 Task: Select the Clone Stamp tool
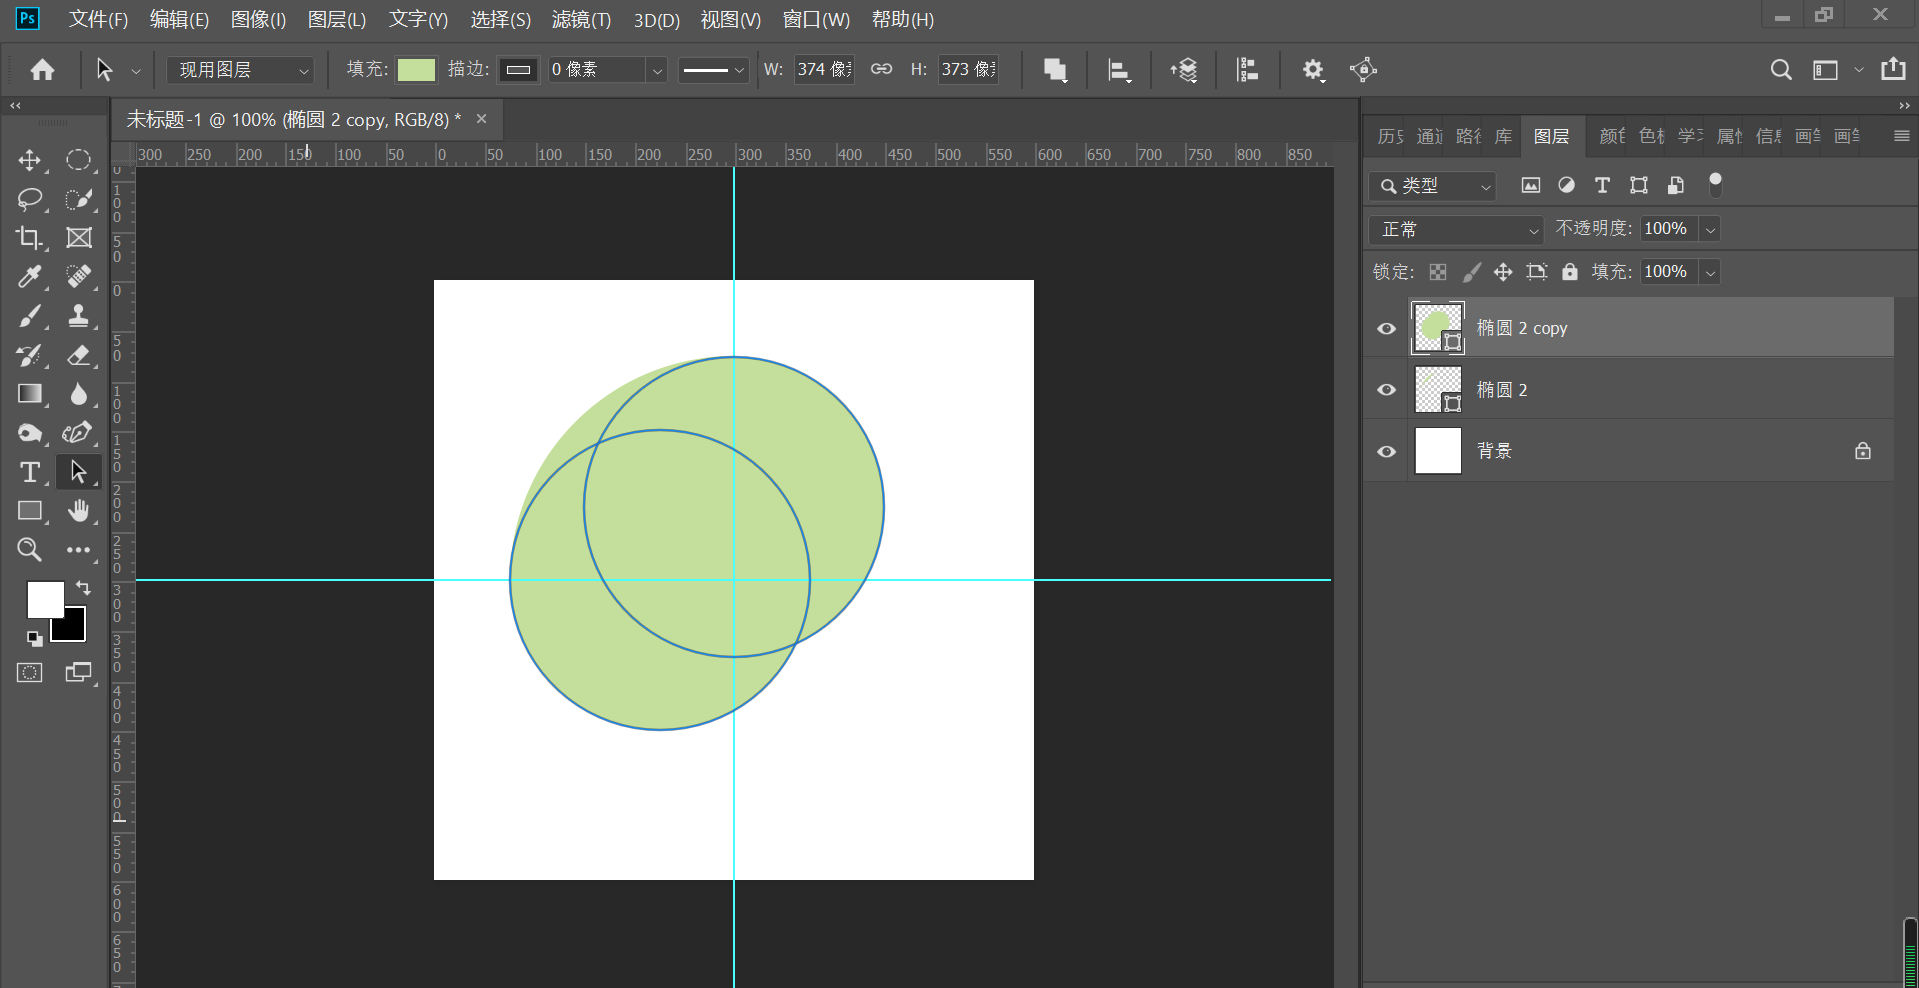point(79,316)
